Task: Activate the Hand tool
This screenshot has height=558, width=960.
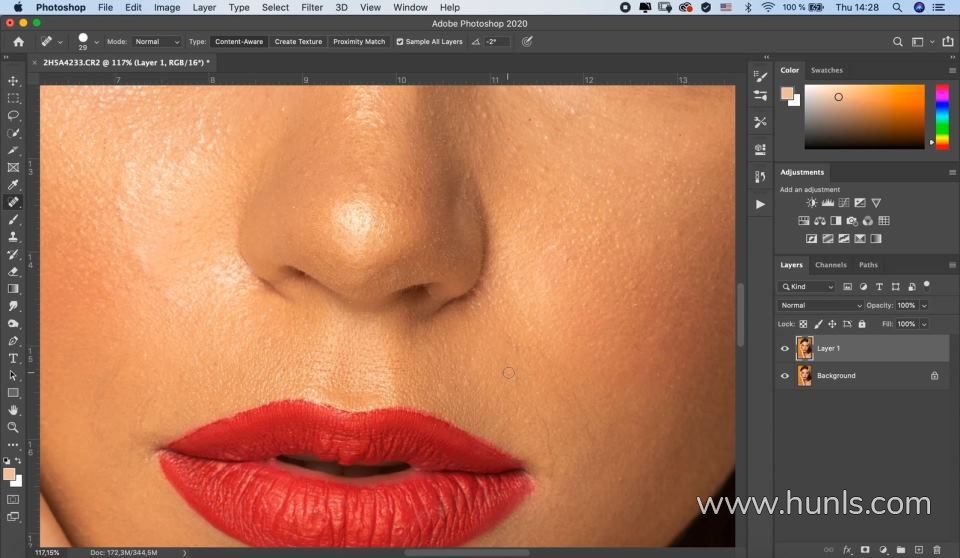Action: pyautogui.click(x=13, y=410)
